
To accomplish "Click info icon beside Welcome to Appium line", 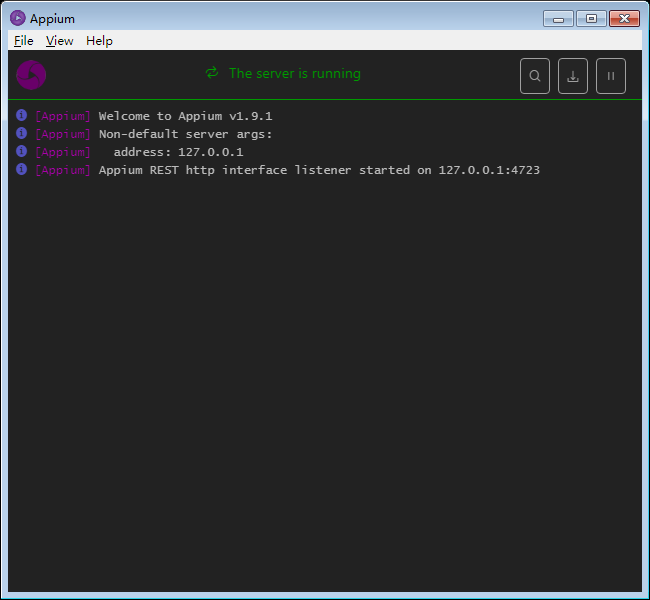I will tap(22, 115).
